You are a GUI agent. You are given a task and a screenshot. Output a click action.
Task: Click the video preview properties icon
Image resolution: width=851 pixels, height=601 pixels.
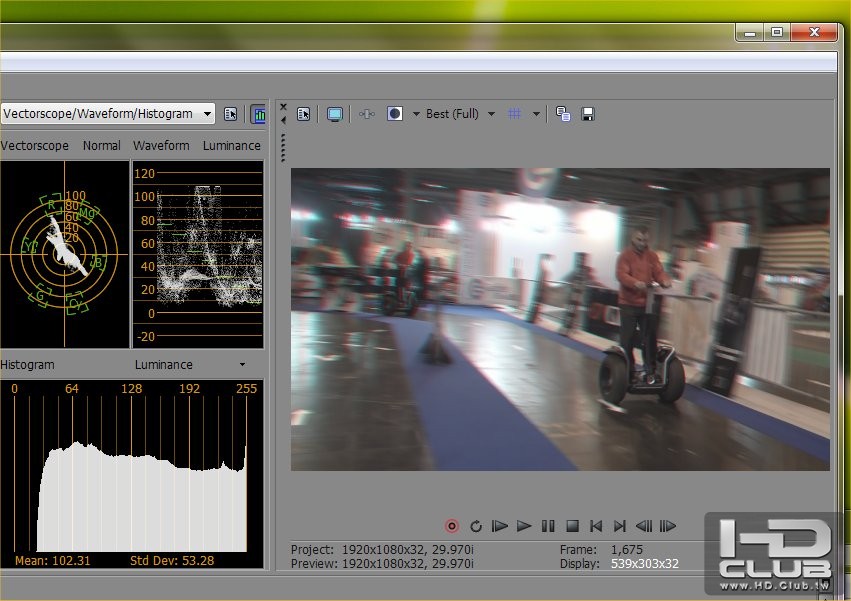click(x=303, y=114)
